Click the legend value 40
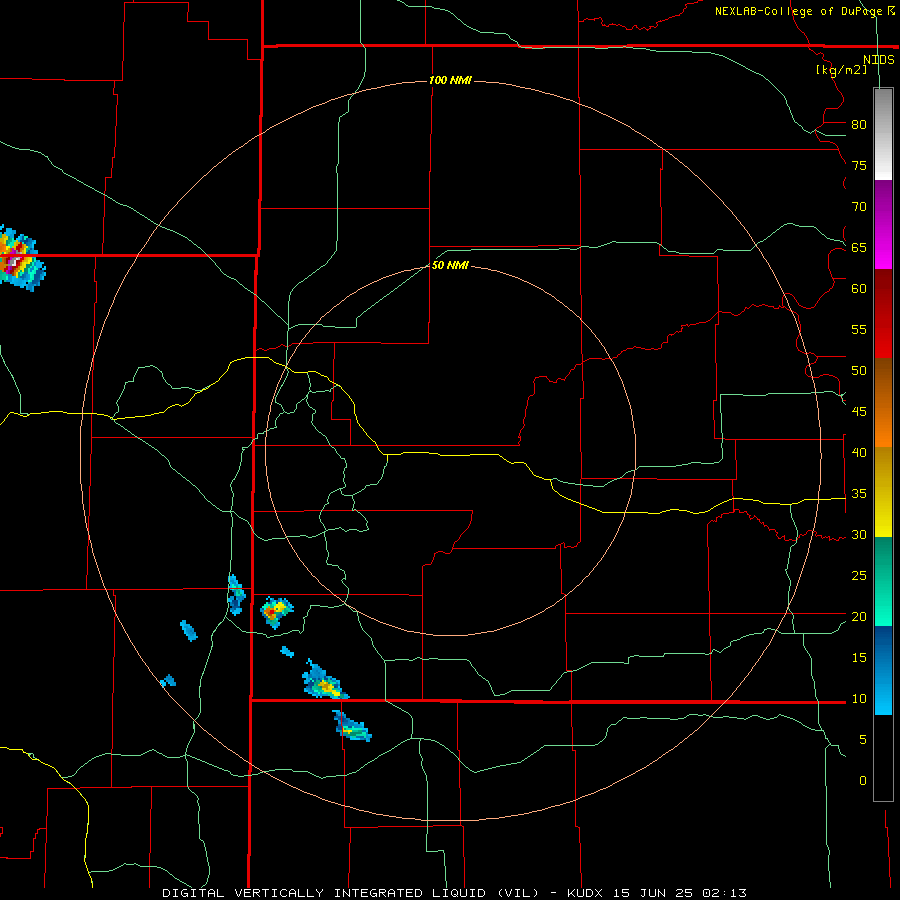The image size is (900, 900). point(859,452)
